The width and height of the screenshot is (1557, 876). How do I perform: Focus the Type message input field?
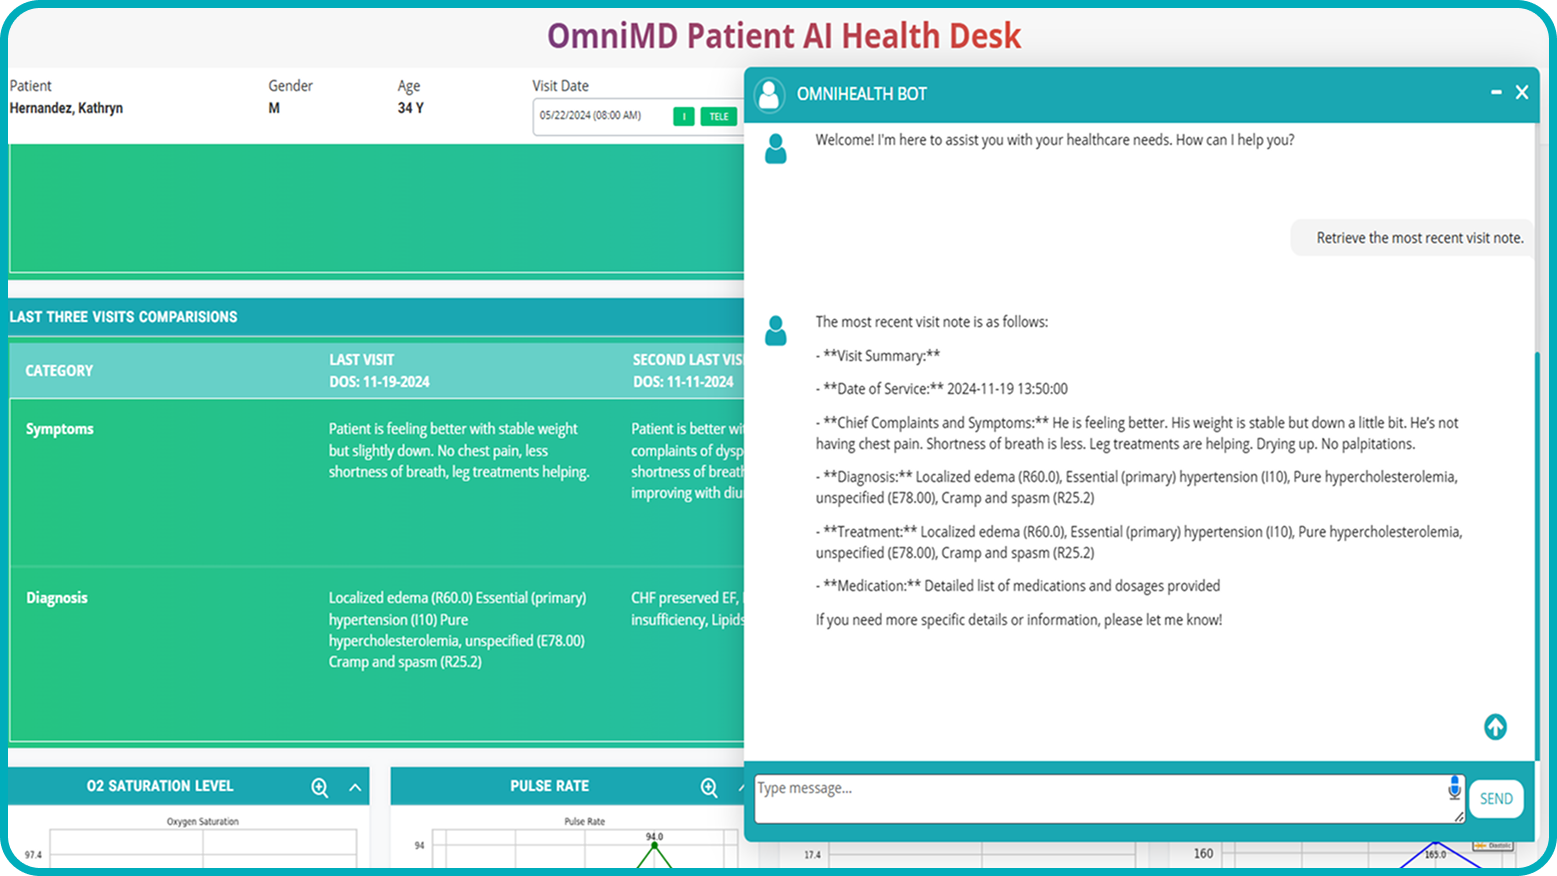(1110, 799)
